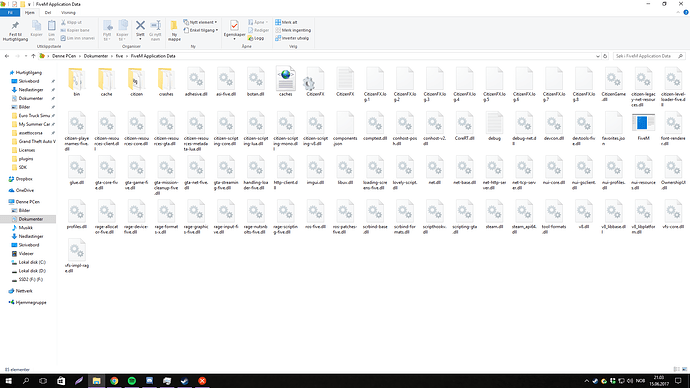Image resolution: width=690 pixels, height=388 pixels.
Task: Click five in the address breadcrumb
Action: coord(119,56)
